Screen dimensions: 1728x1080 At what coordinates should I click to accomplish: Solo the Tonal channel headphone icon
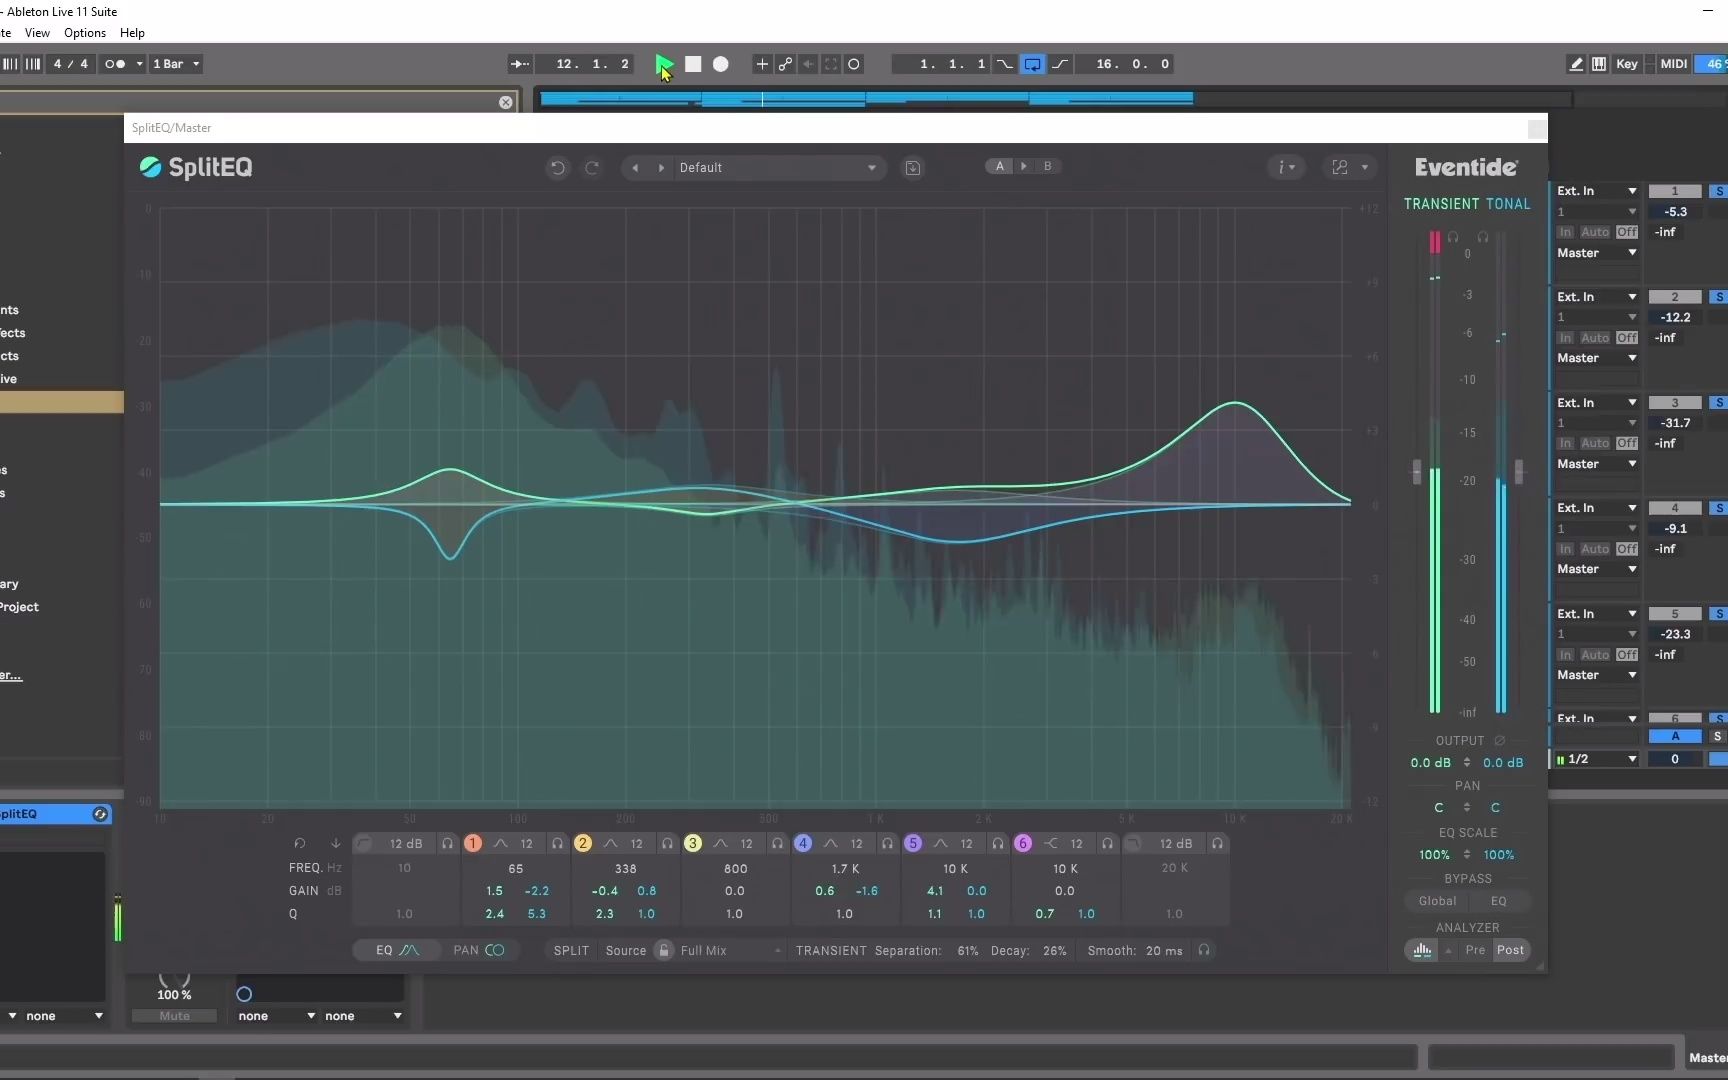click(1483, 238)
